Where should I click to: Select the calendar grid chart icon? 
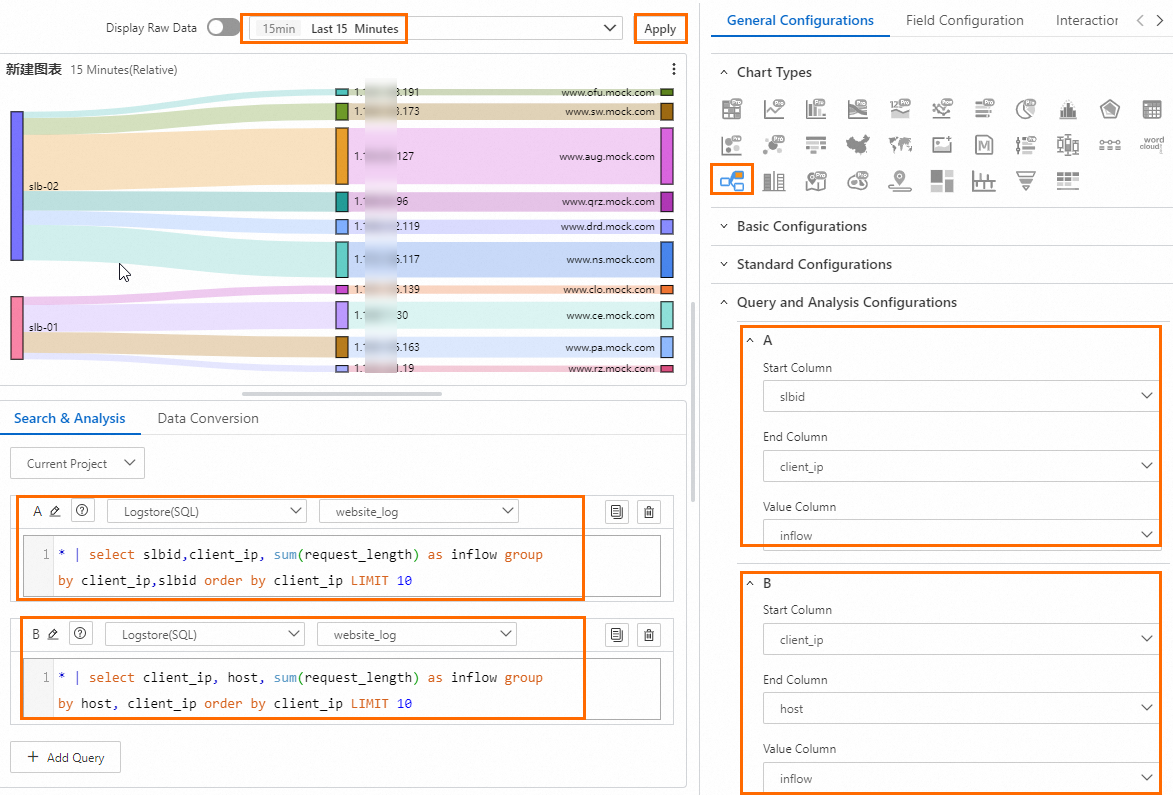tap(1151, 109)
